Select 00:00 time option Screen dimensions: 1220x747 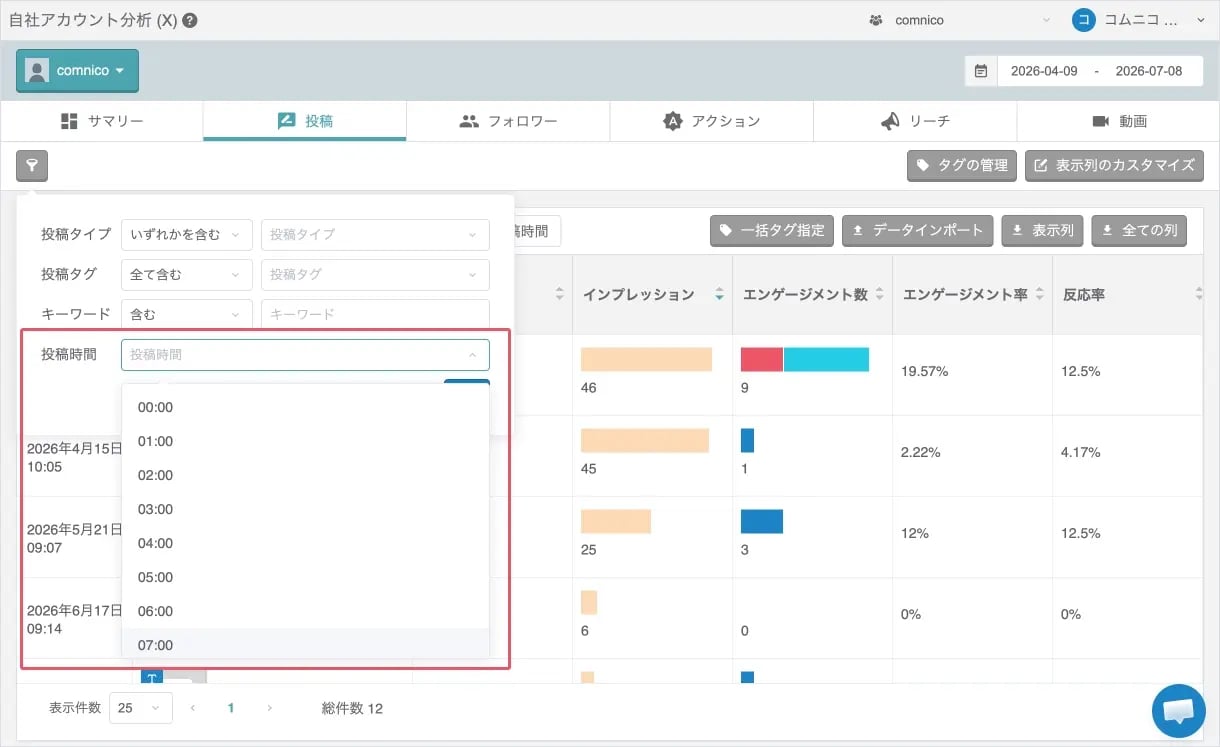tap(305, 407)
